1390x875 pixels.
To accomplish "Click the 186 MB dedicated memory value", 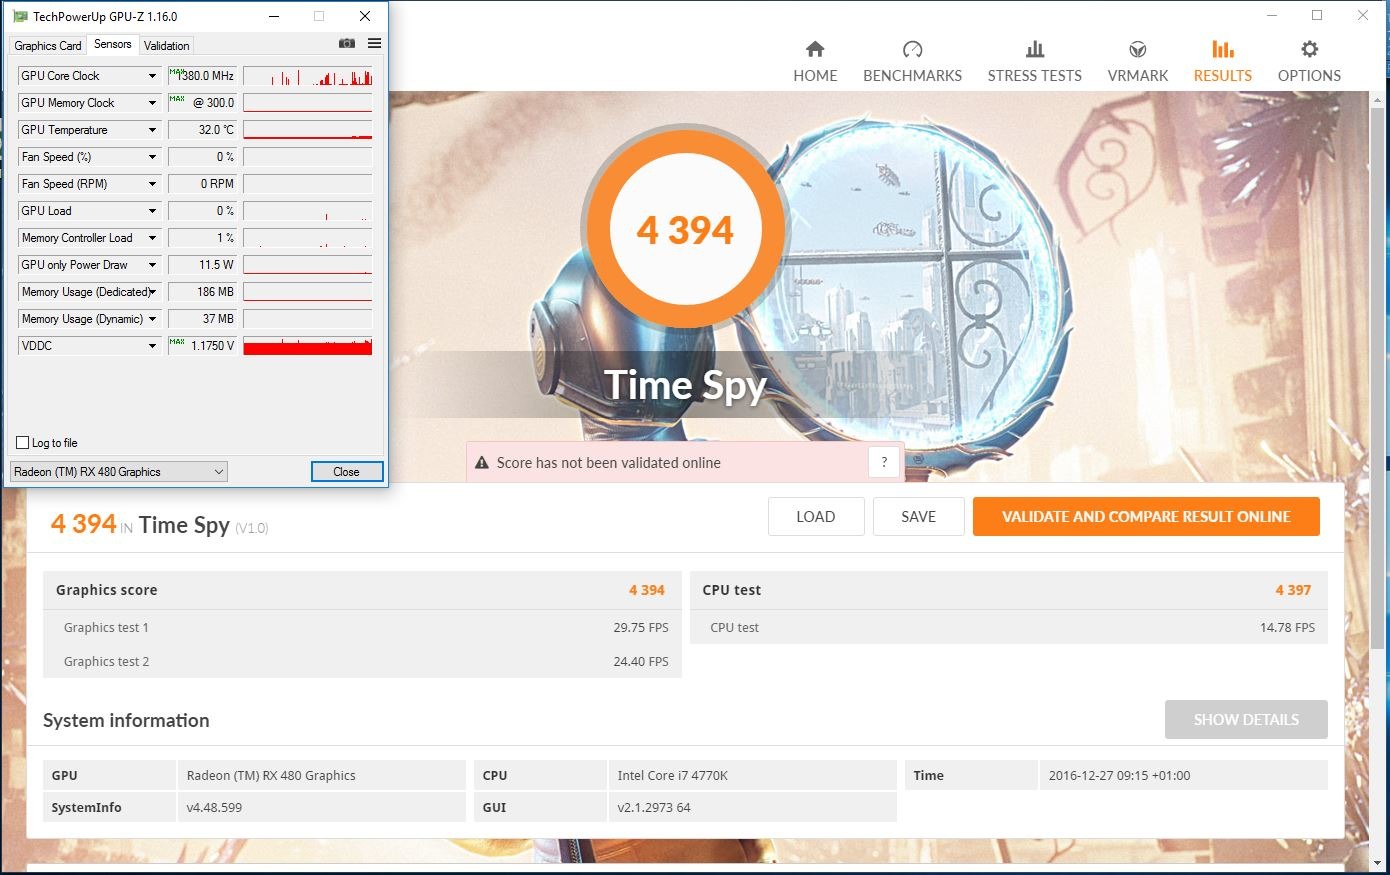I will pos(202,292).
